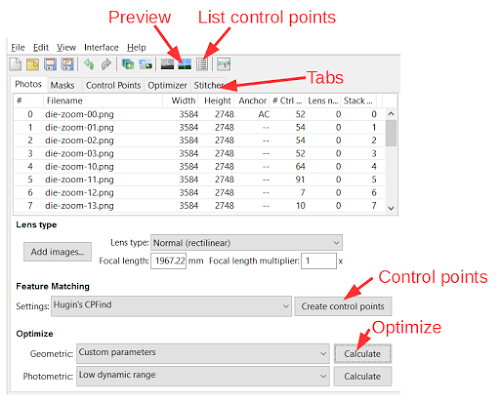Expand the Lens type dropdown
Screen dimensions: 500x402
[247, 243]
